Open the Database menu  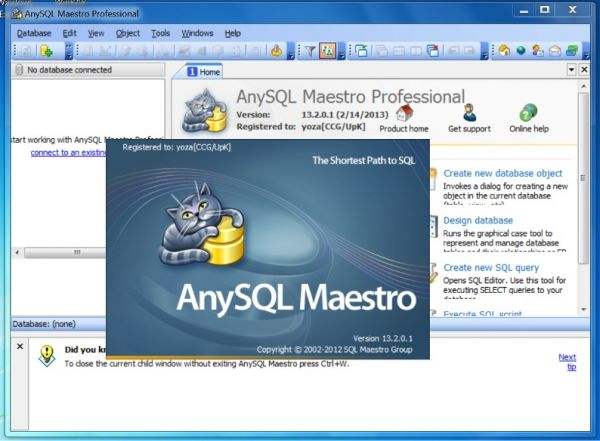coord(34,33)
